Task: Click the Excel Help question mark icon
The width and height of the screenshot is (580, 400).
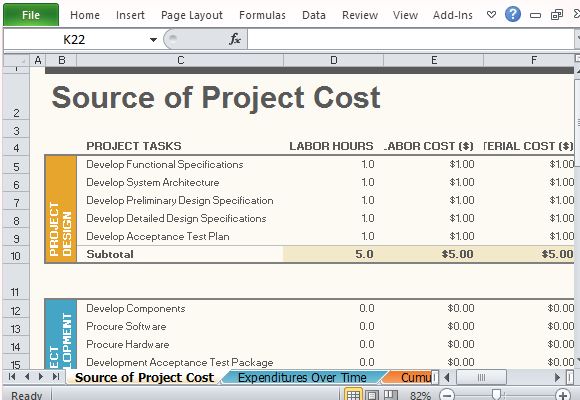Action: 513,15
